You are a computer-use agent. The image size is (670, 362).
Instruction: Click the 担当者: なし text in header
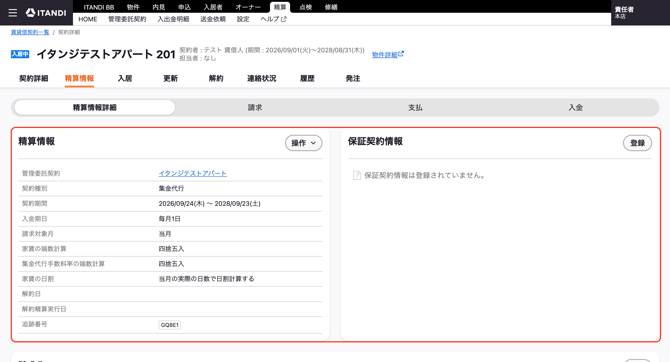[198, 59]
